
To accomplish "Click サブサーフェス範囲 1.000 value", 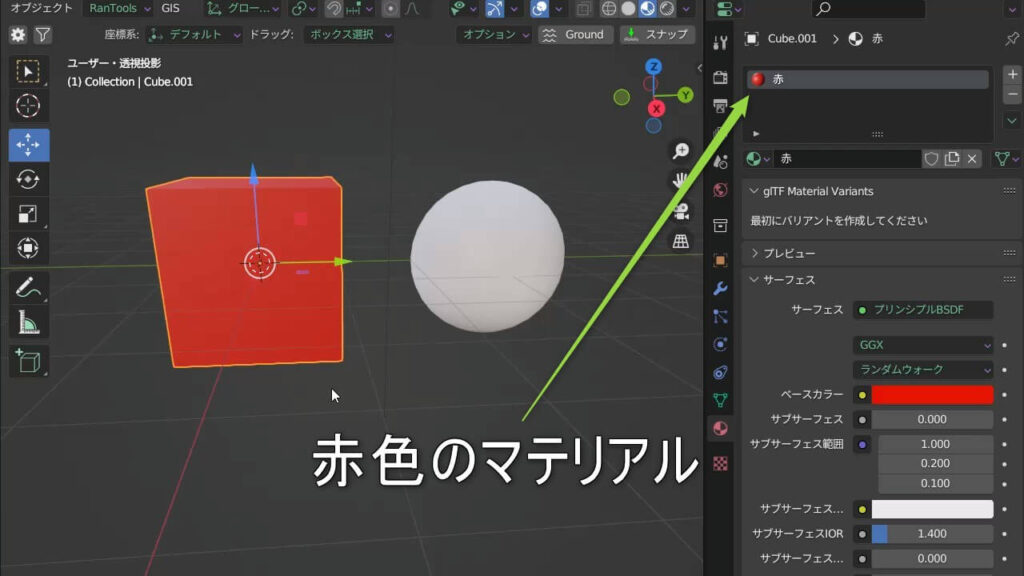I will [935, 444].
